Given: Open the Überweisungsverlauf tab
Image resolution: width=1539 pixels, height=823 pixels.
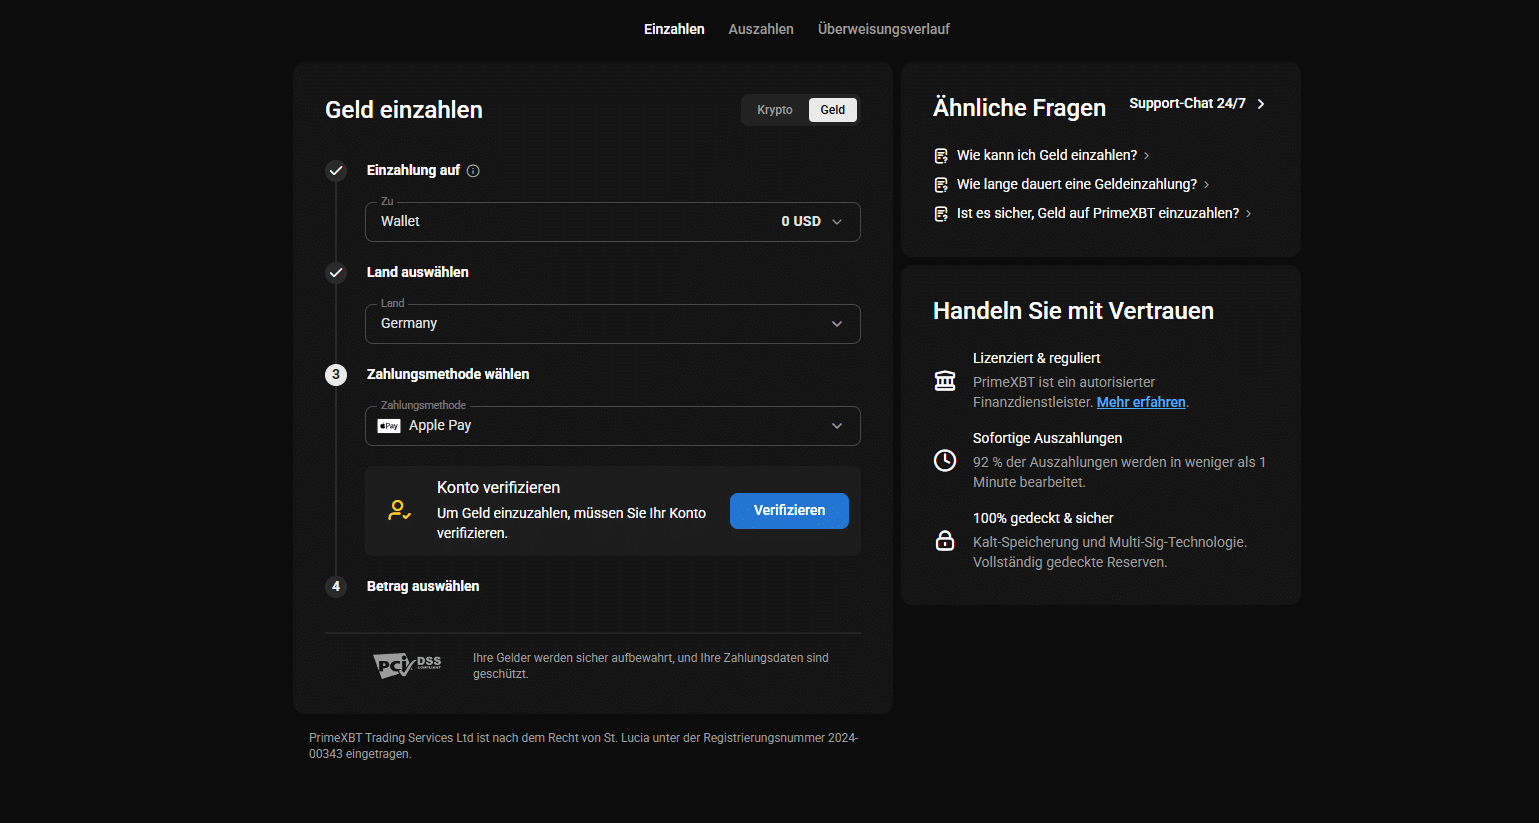Looking at the screenshot, I should click(x=884, y=29).
